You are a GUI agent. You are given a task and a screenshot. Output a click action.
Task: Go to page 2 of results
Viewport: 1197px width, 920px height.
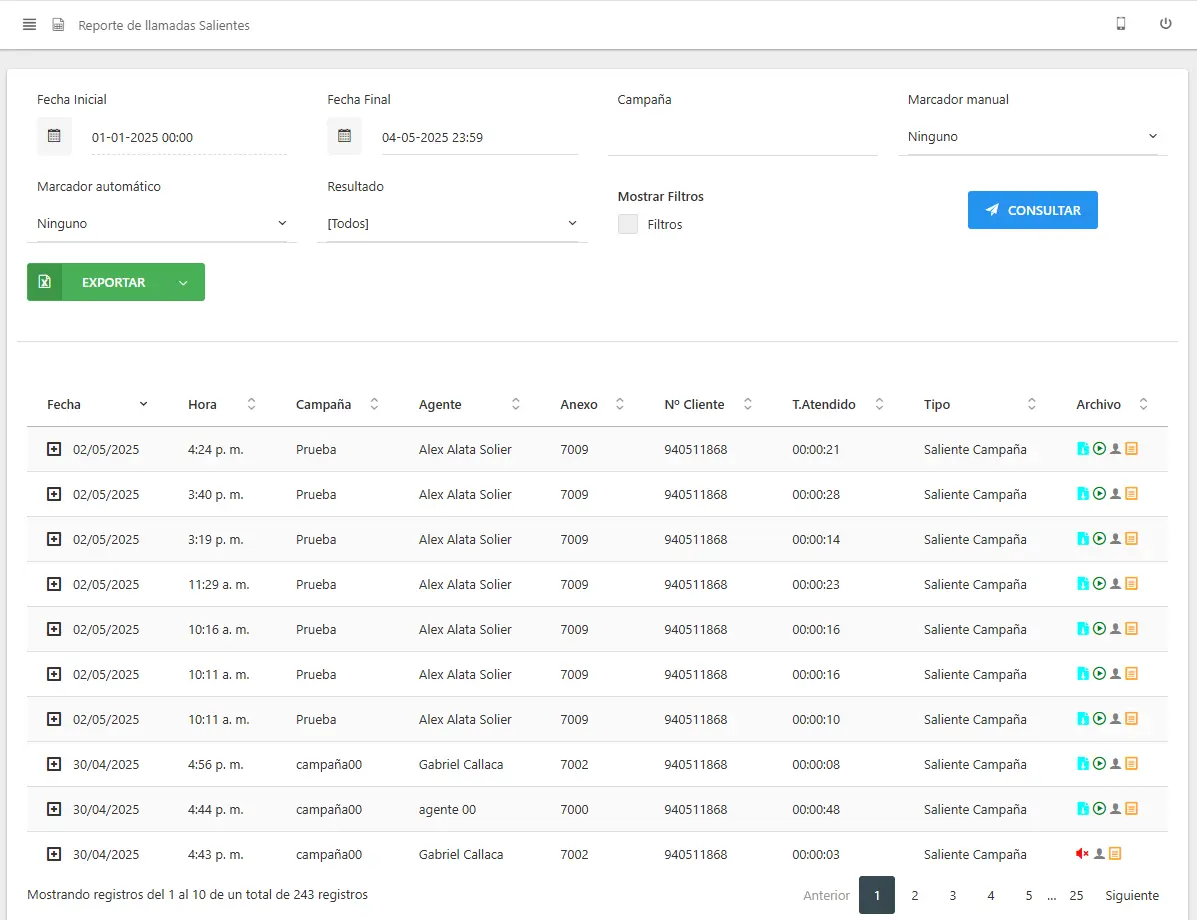click(915, 895)
